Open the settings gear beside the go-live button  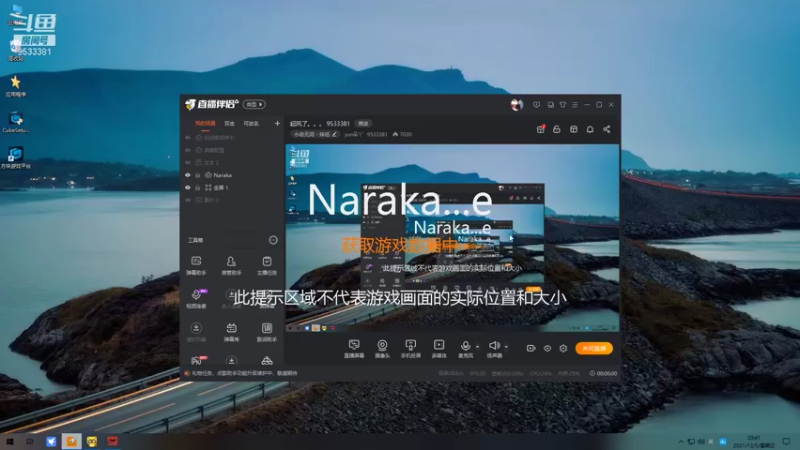[563, 348]
